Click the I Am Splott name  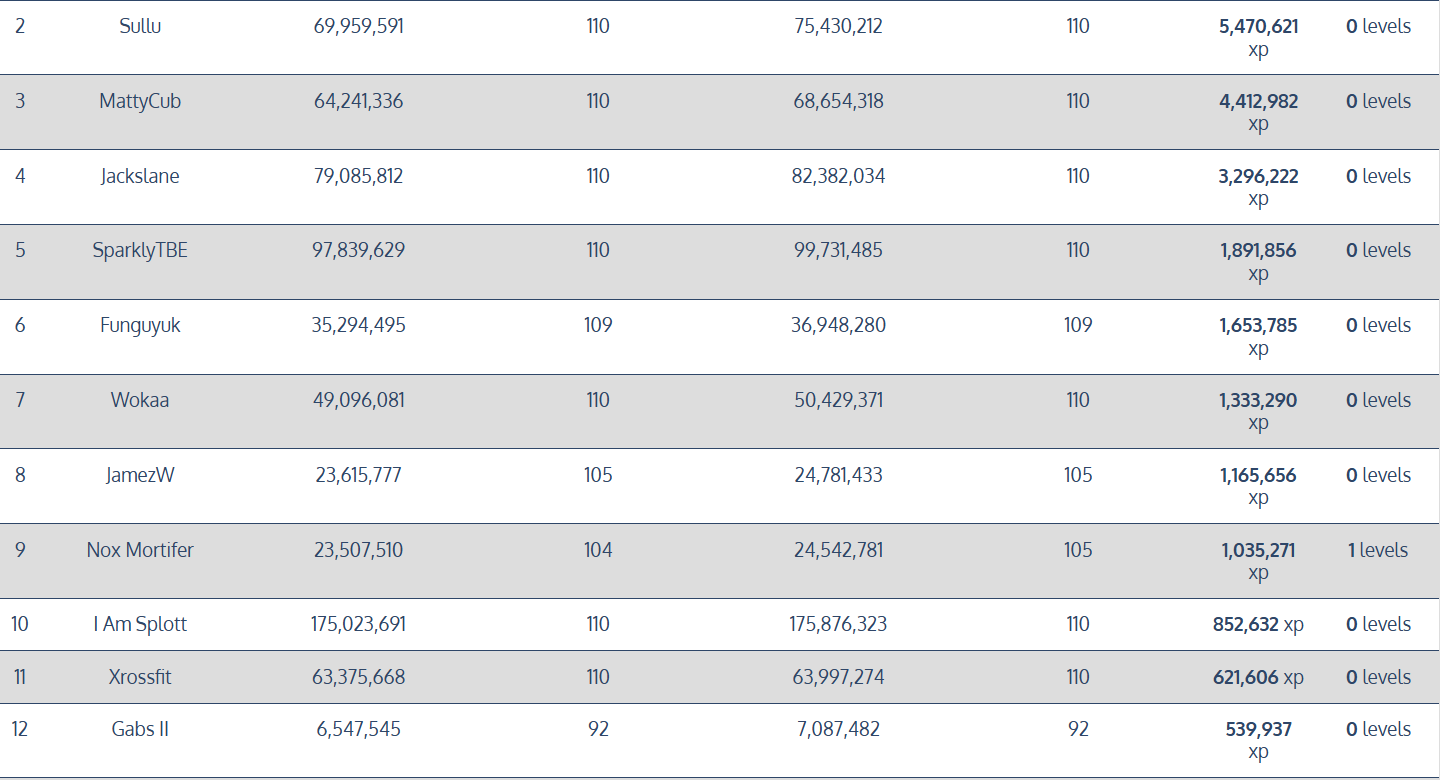tap(140, 625)
